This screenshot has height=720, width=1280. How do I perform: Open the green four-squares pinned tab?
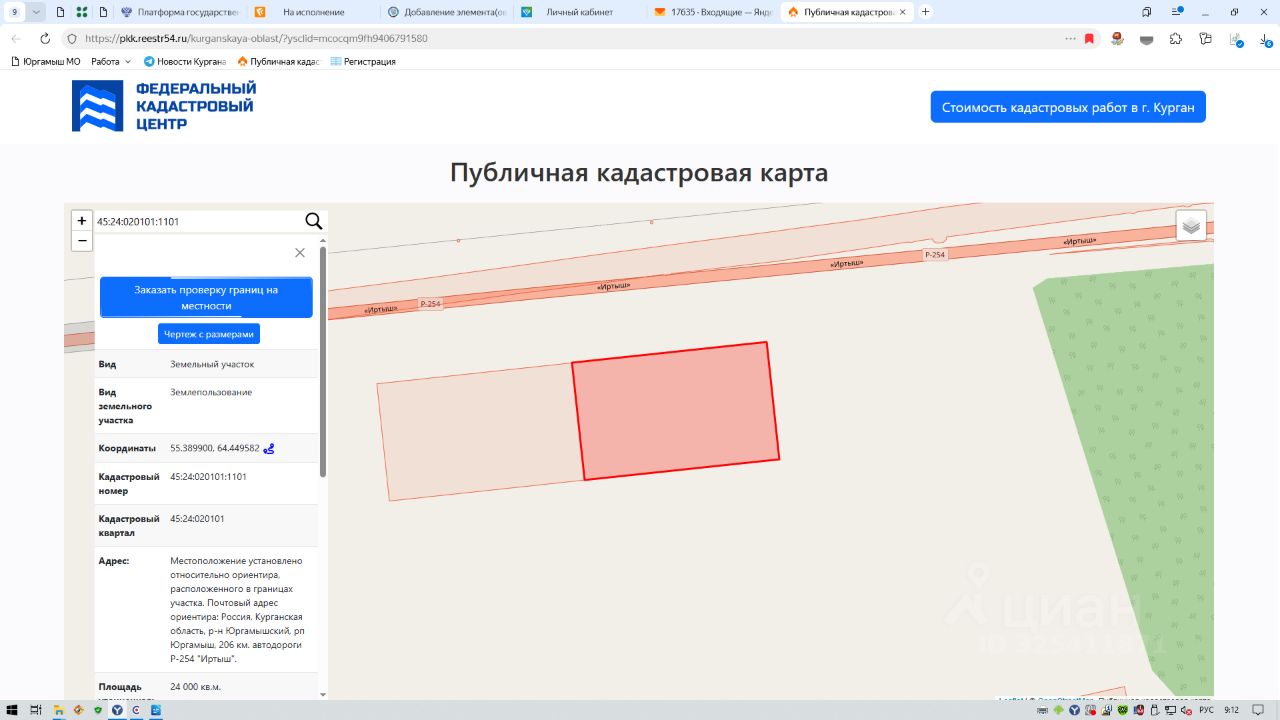pos(81,12)
